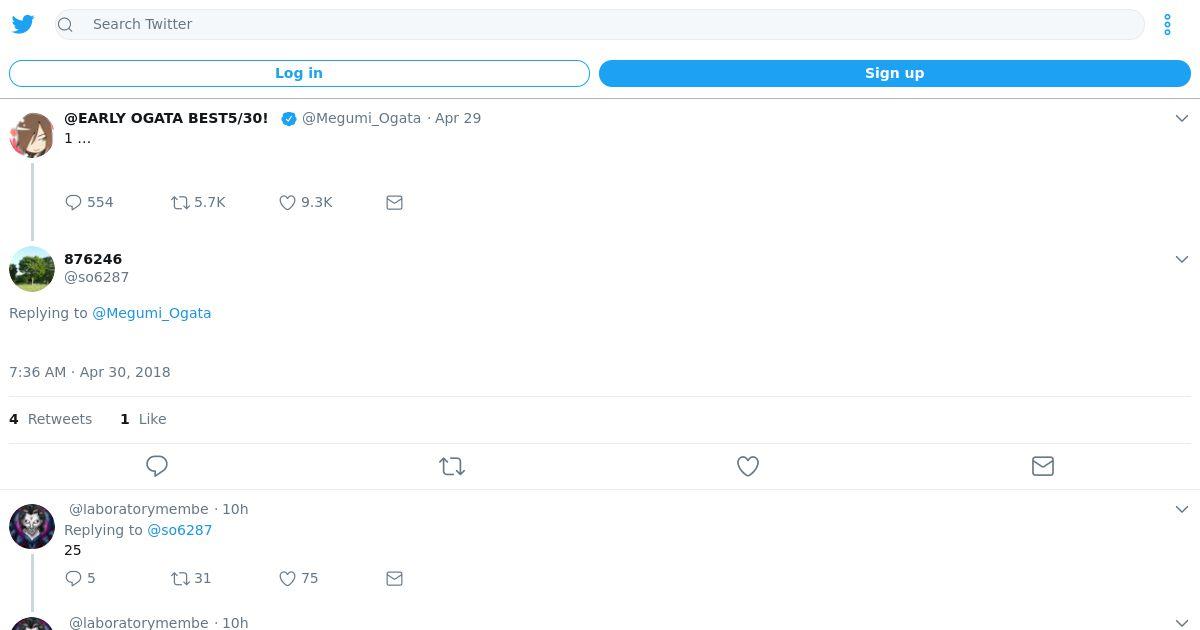This screenshot has height=630, width=1200.
Task: Expand the chevron menu on laboratorymembe's first reply
Action: click(x=1181, y=509)
